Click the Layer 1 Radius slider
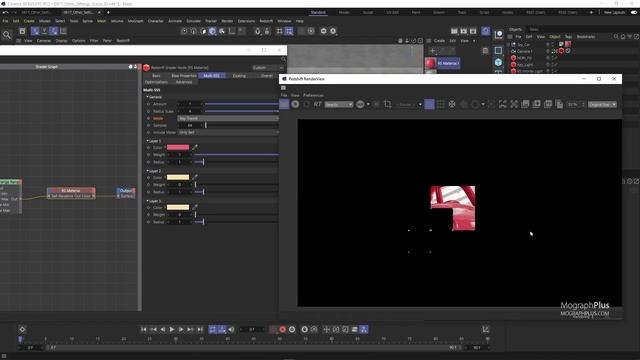640x360 pixels. 237,162
